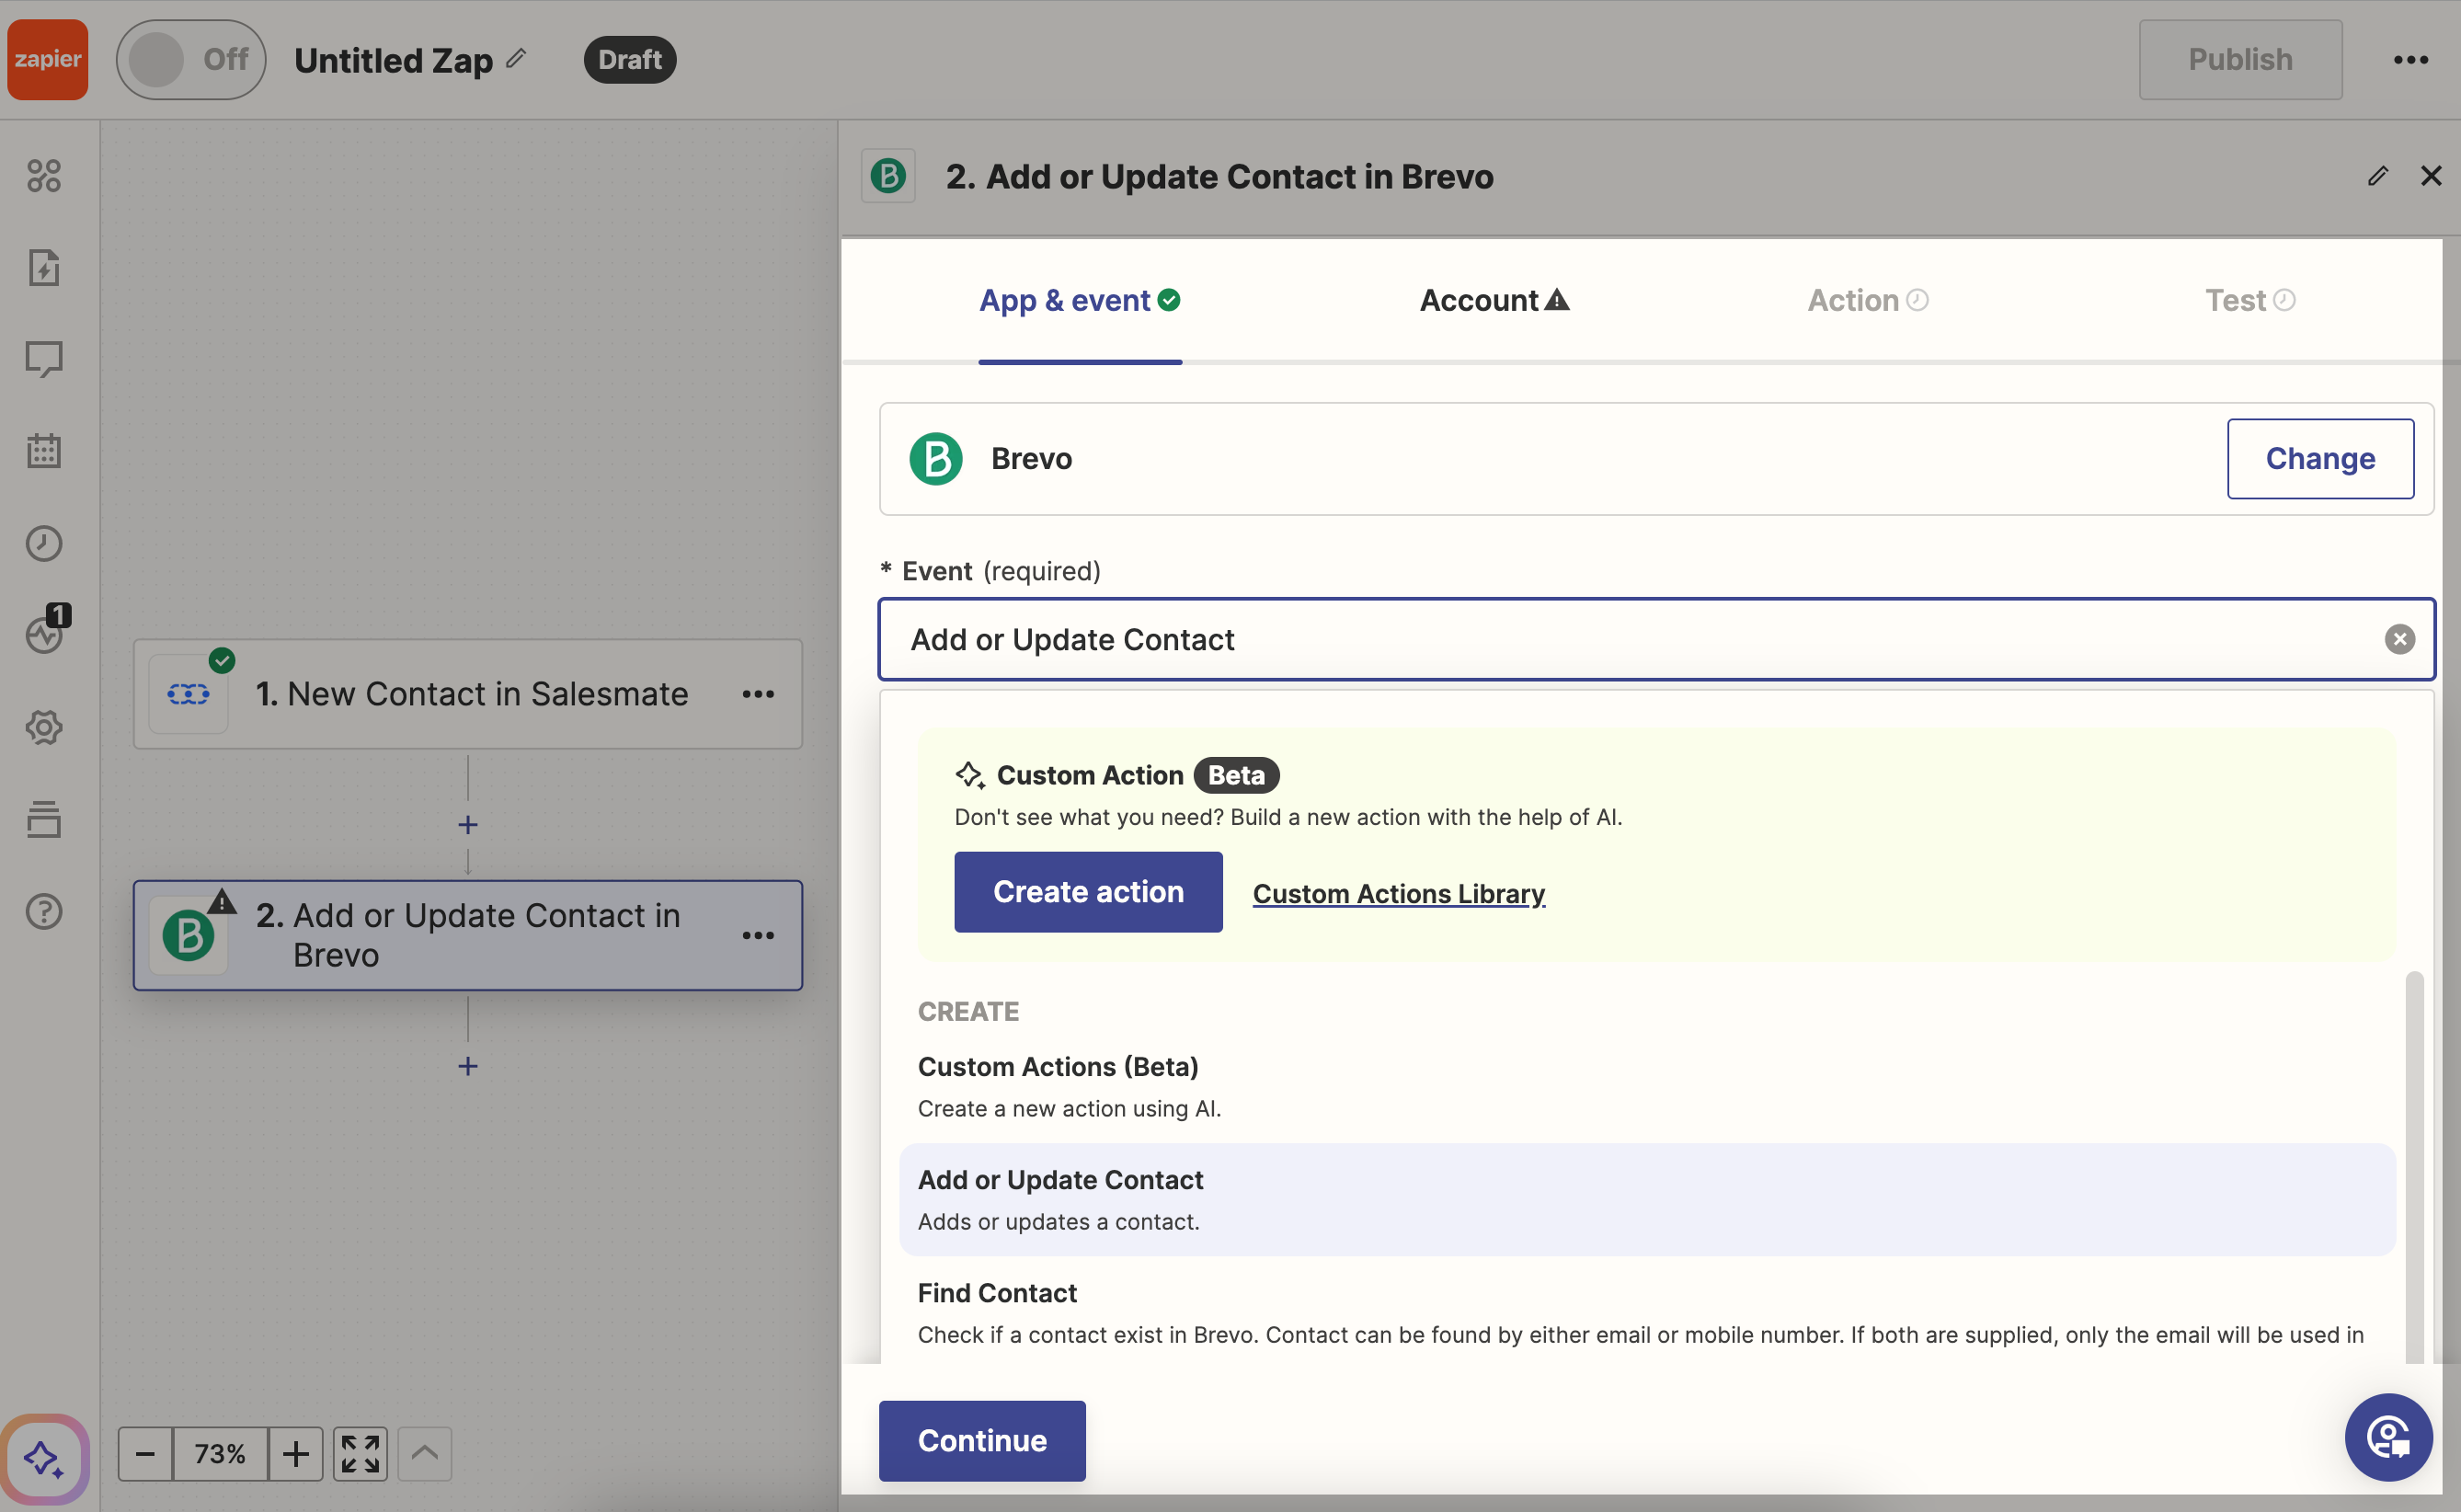Click the rename pencil icon in step panel

pos(2378,176)
